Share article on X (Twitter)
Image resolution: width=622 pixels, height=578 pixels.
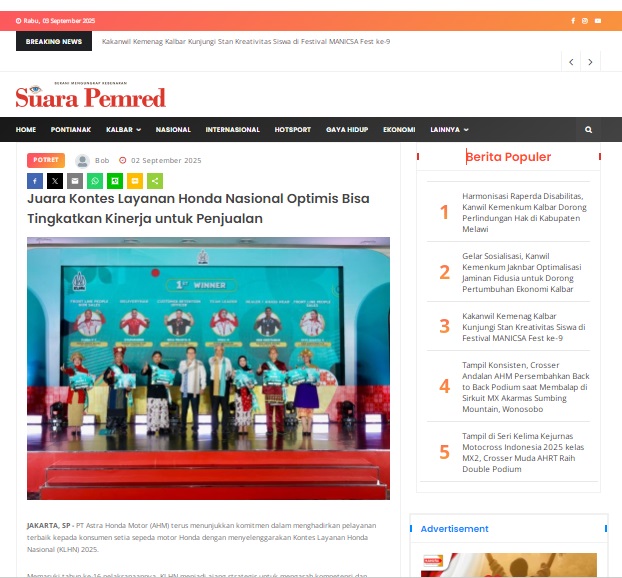55,181
